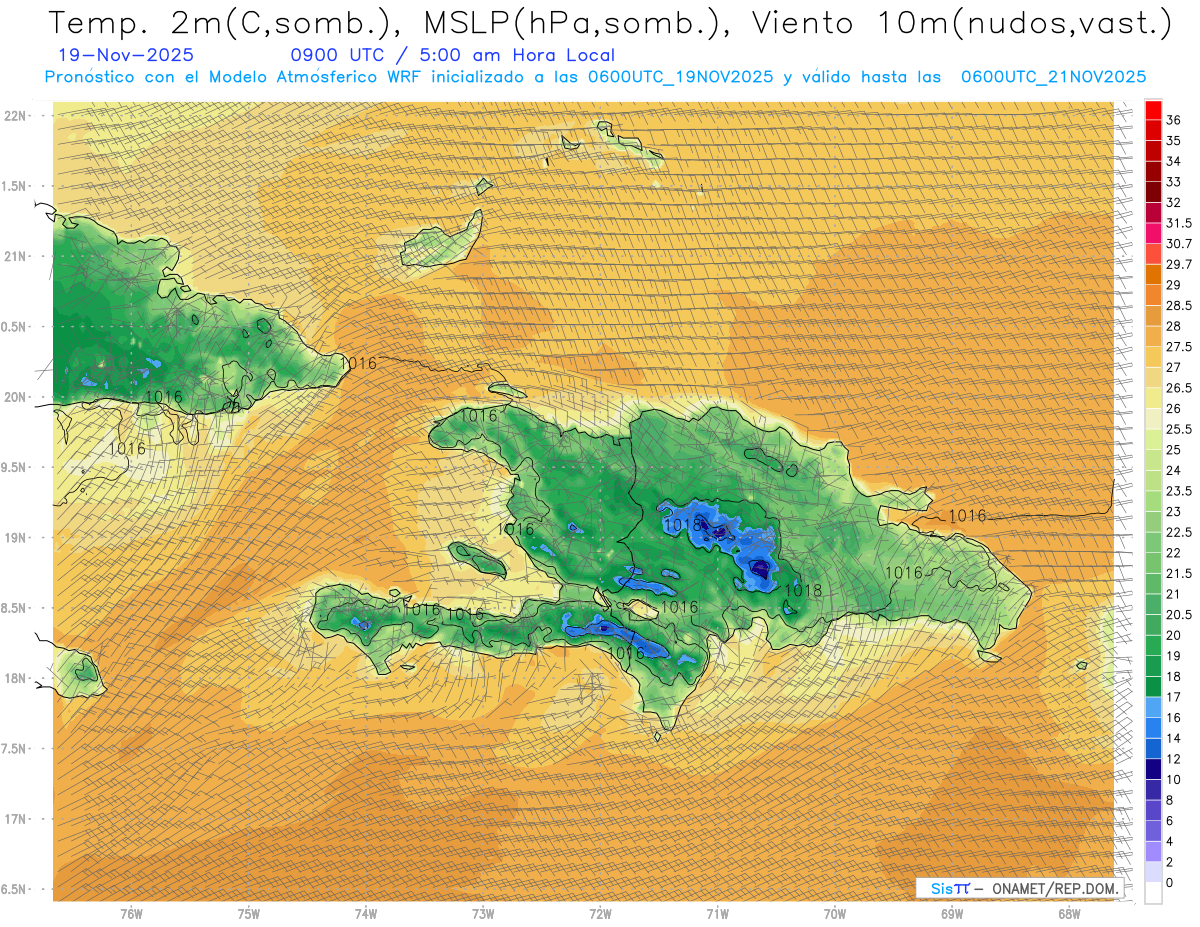Click the '29' color bar label
This screenshot has height=927, width=1200.
(1173, 285)
